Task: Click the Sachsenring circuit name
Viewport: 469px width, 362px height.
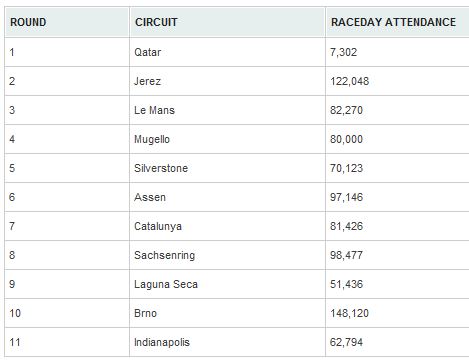Action: 165,255
